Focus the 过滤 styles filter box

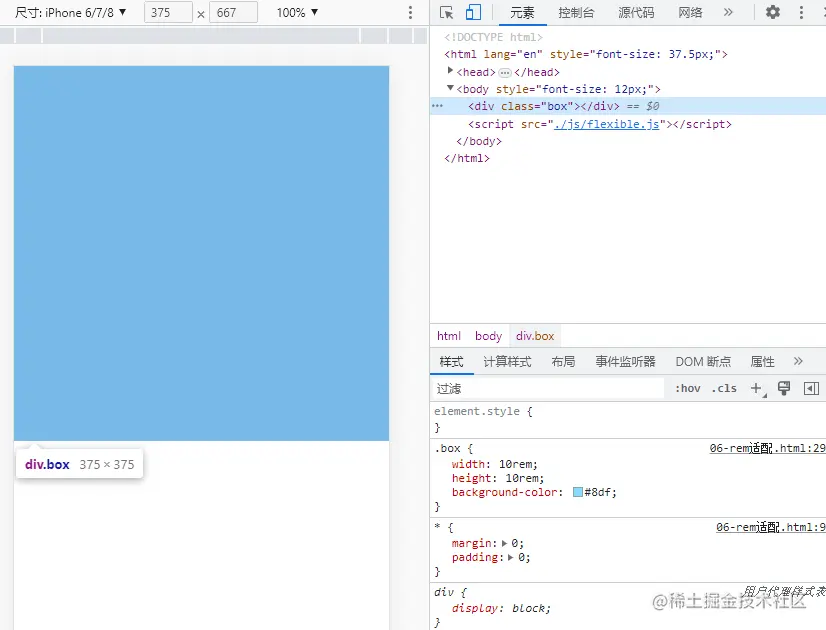point(548,388)
